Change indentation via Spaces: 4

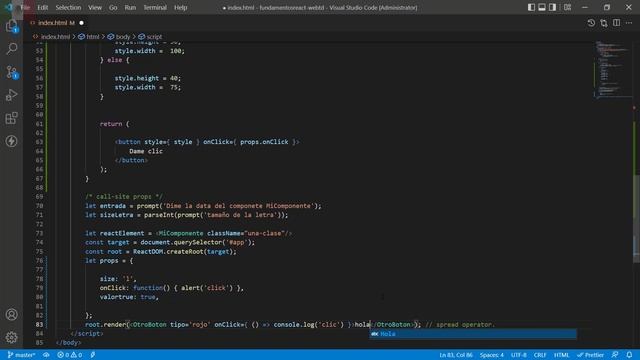click(x=491, y=355)
